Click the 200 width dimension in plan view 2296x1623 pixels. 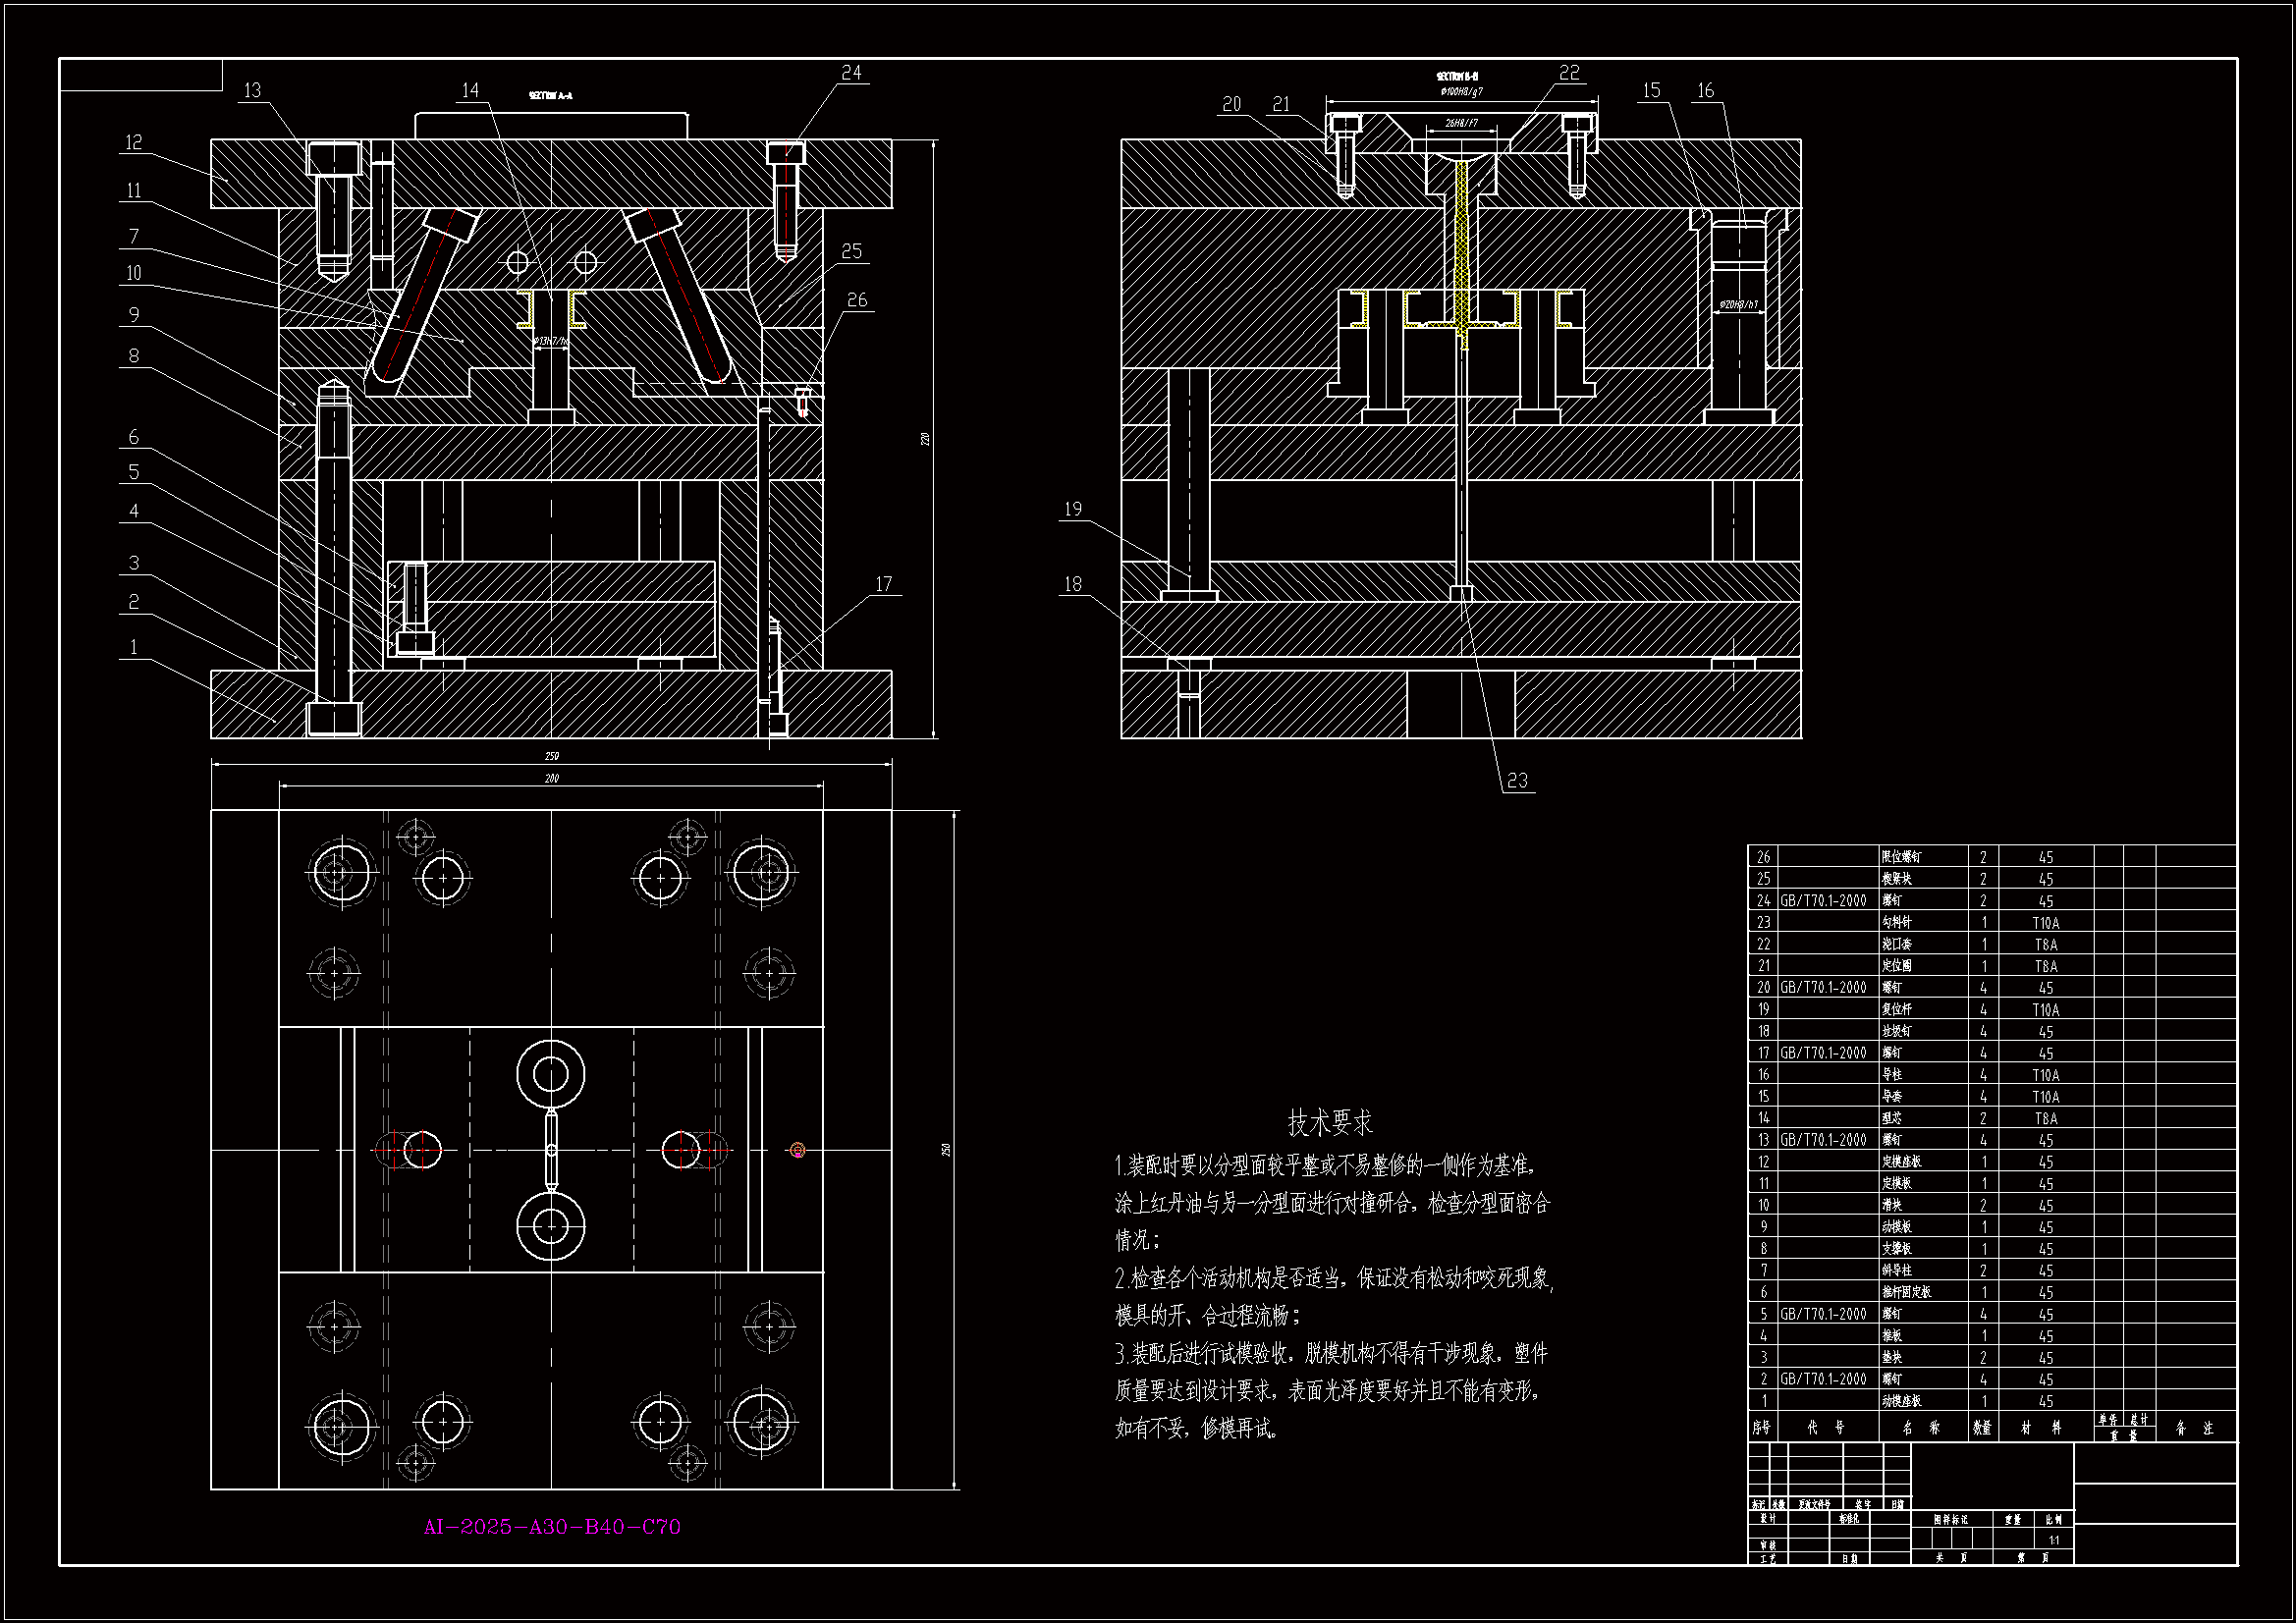[x=552, y=778]
